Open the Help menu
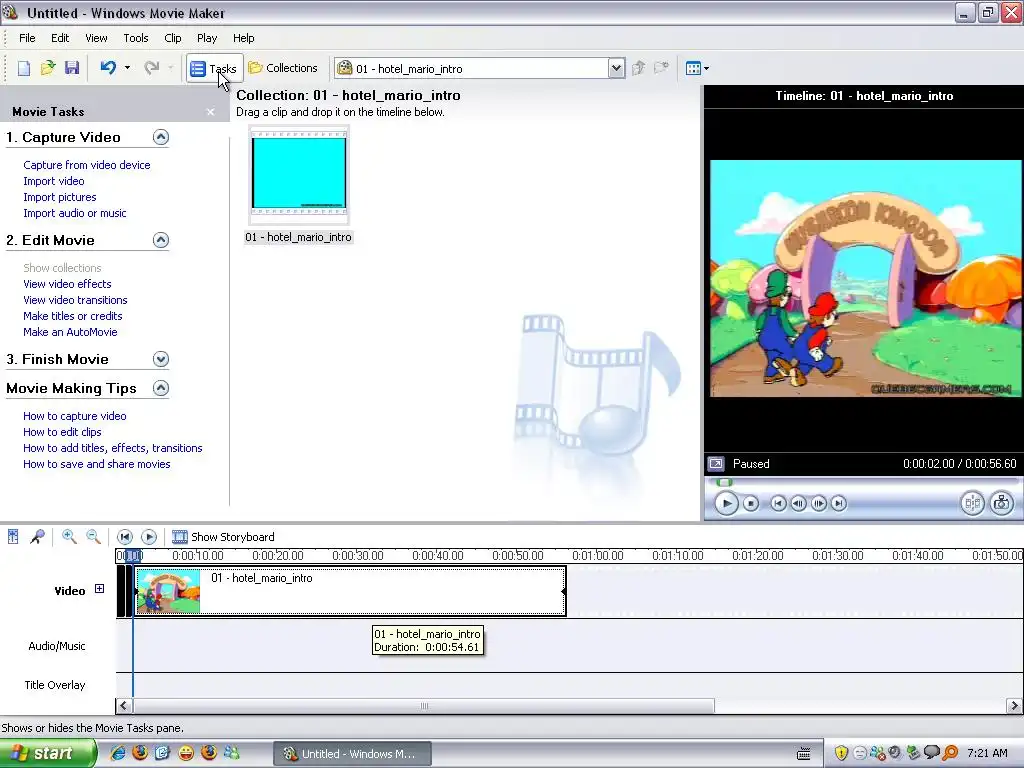Image resolution: width=1024 pixels, height=768 pixels. click(x=244, y=38)
